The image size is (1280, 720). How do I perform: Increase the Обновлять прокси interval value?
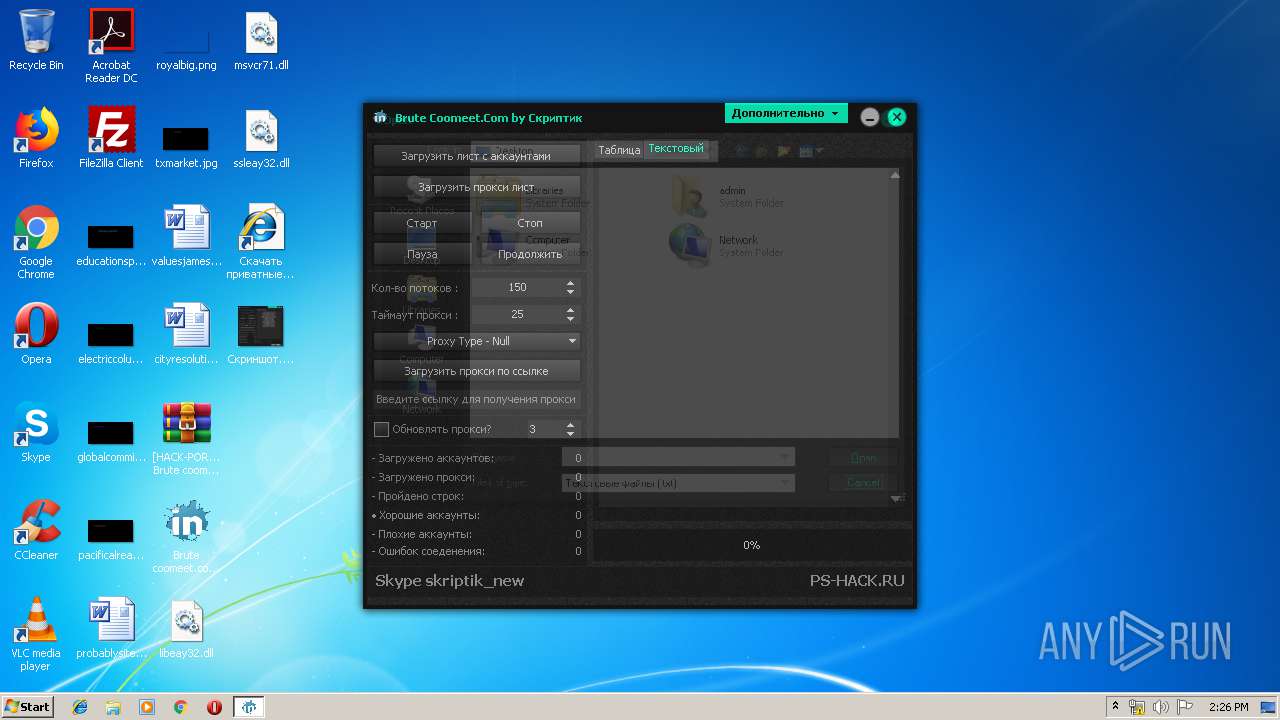[570, 425]
